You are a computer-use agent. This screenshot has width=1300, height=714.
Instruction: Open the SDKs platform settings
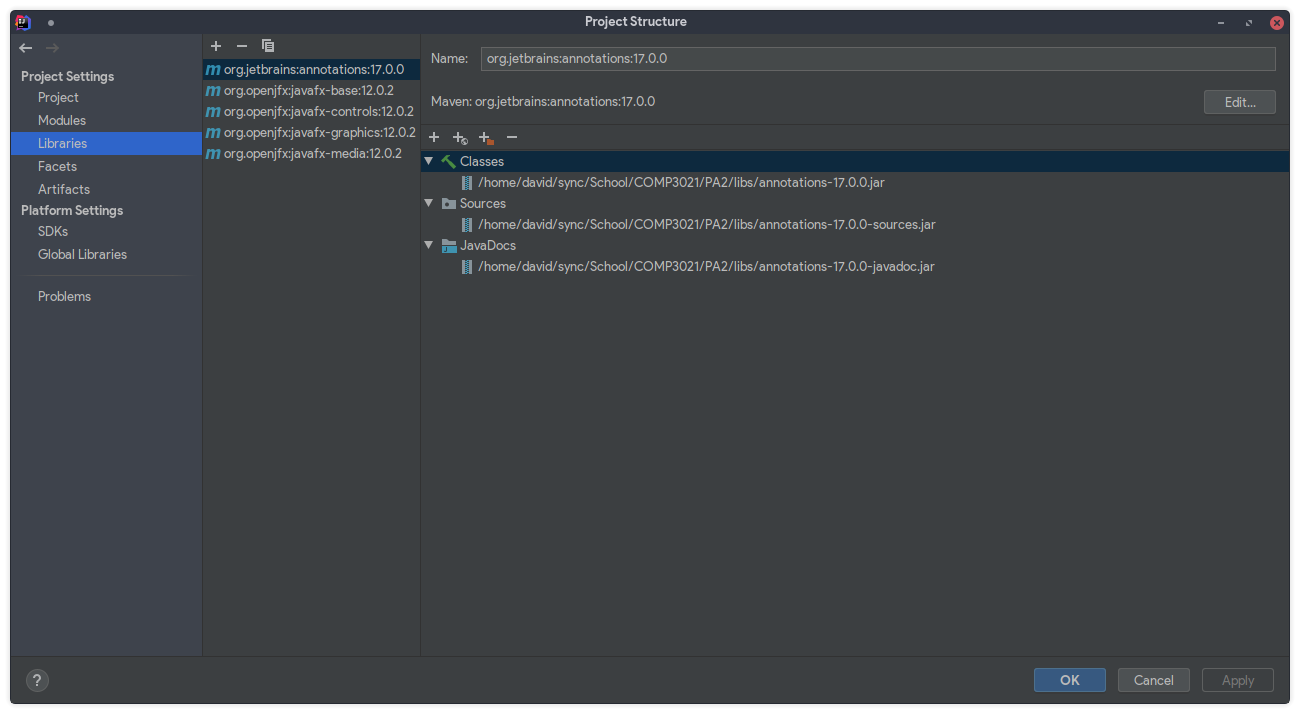click(53, 231)
